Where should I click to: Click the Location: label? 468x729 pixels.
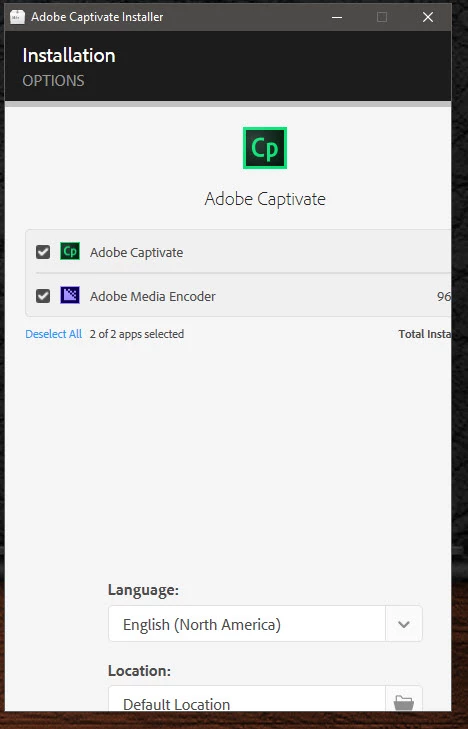pyautogui.click(x=139, y=670)
